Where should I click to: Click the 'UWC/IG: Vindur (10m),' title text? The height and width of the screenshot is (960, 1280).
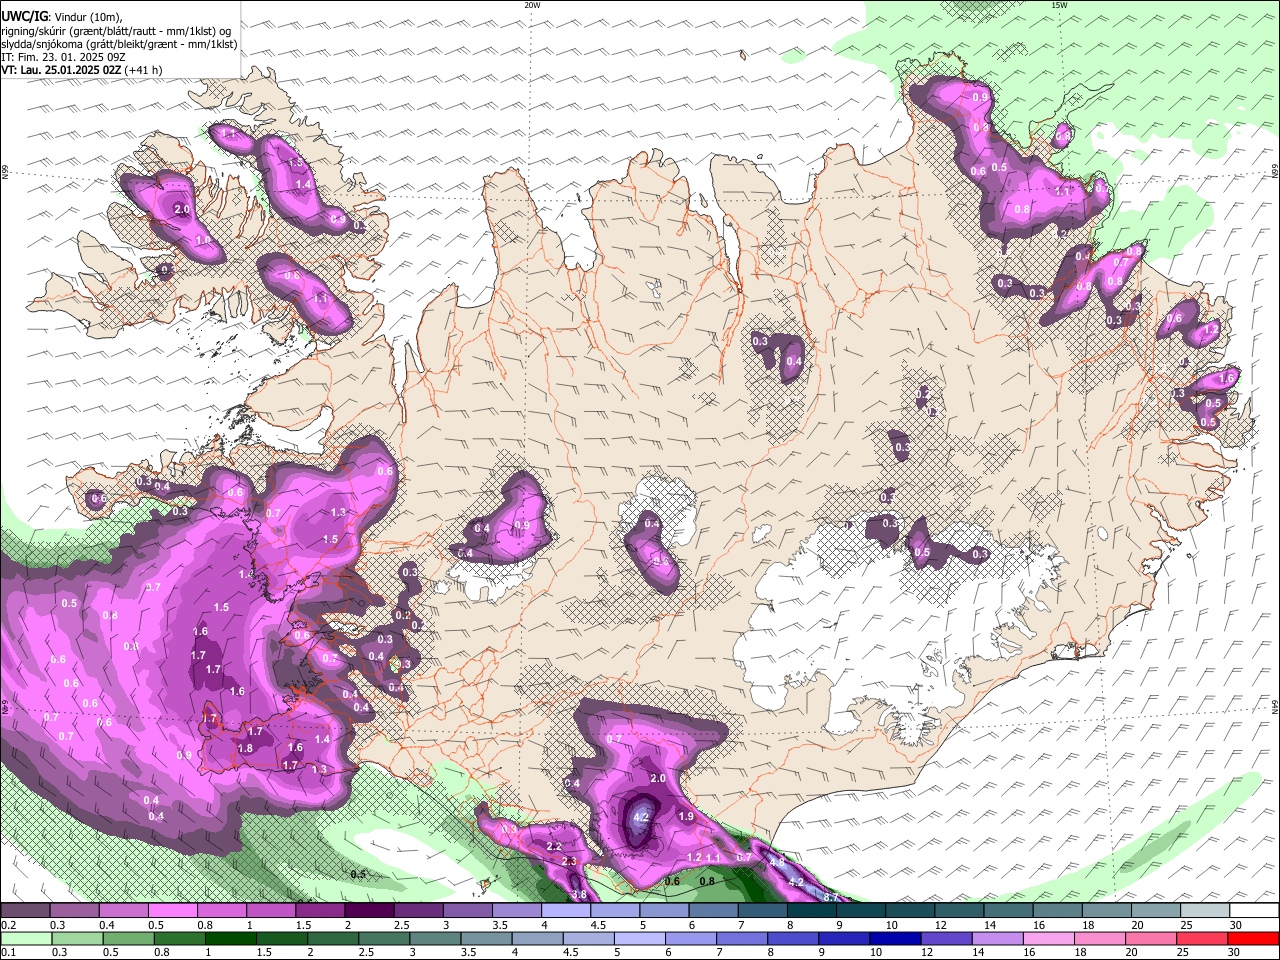click(62, 17)
